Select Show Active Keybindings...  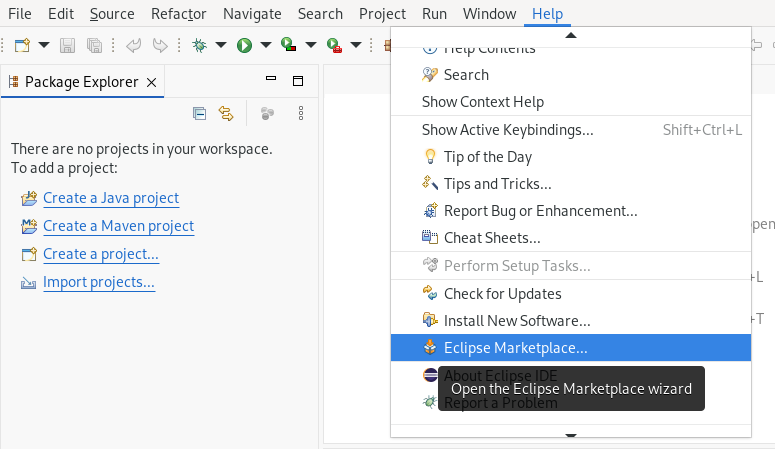click(571, 130)
